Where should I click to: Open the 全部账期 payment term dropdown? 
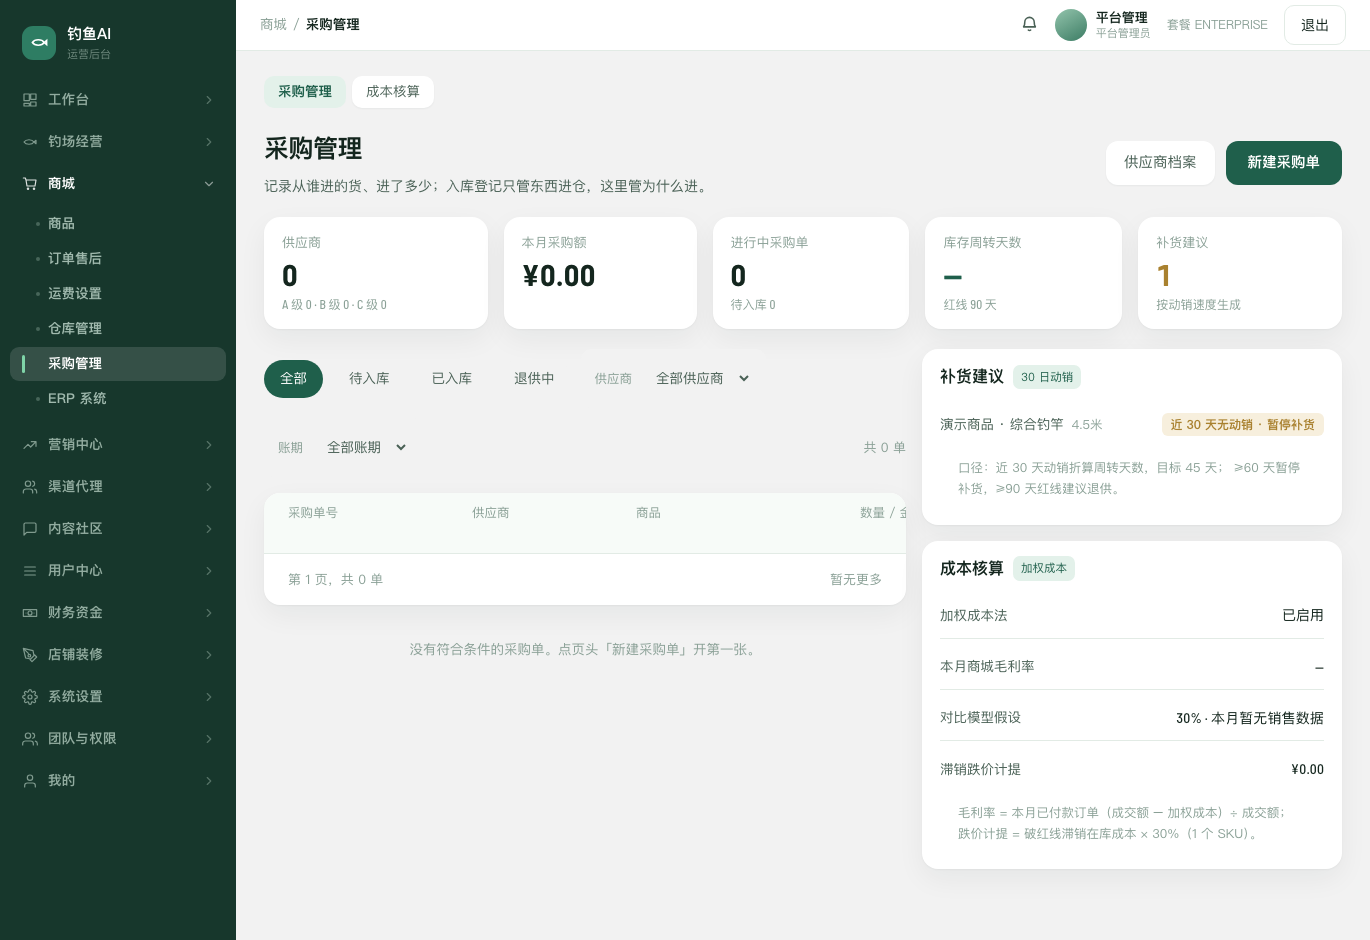tap(366, 448)
